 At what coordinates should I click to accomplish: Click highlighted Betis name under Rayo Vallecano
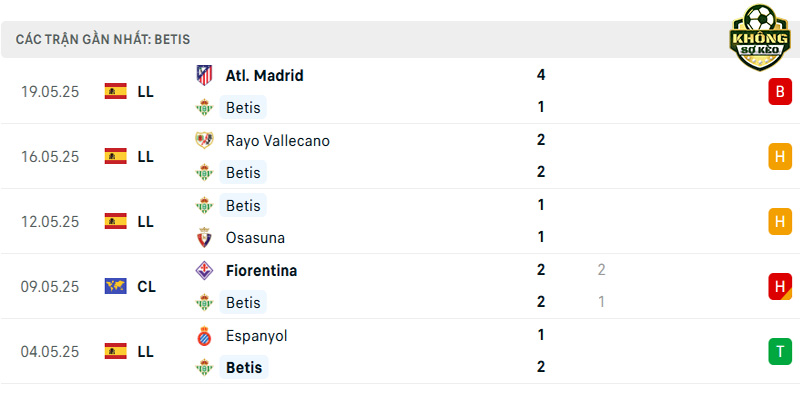(243, 172)
